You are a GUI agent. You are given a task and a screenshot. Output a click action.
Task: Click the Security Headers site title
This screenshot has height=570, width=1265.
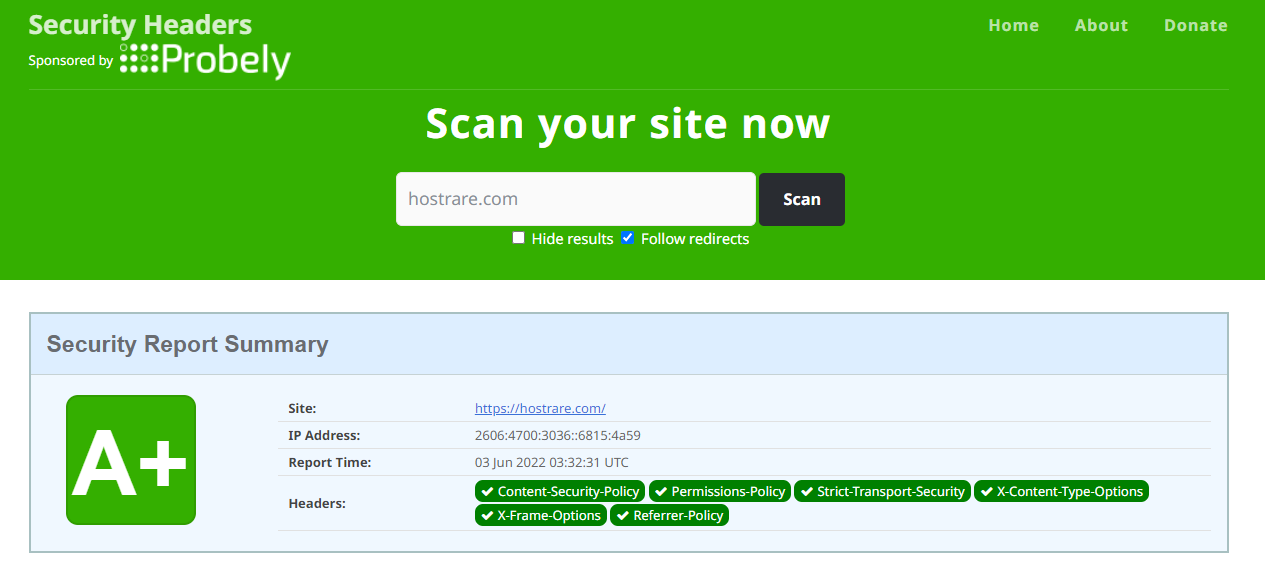(140, 25)
